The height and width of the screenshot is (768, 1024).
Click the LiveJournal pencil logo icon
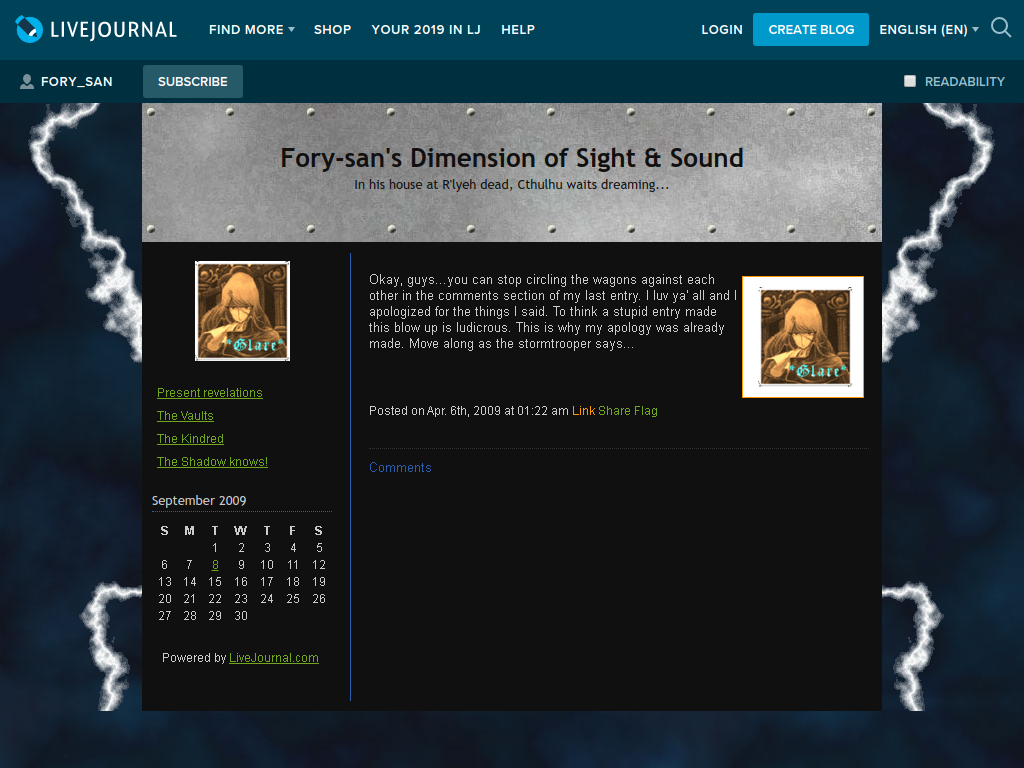[x=29, y=29]
